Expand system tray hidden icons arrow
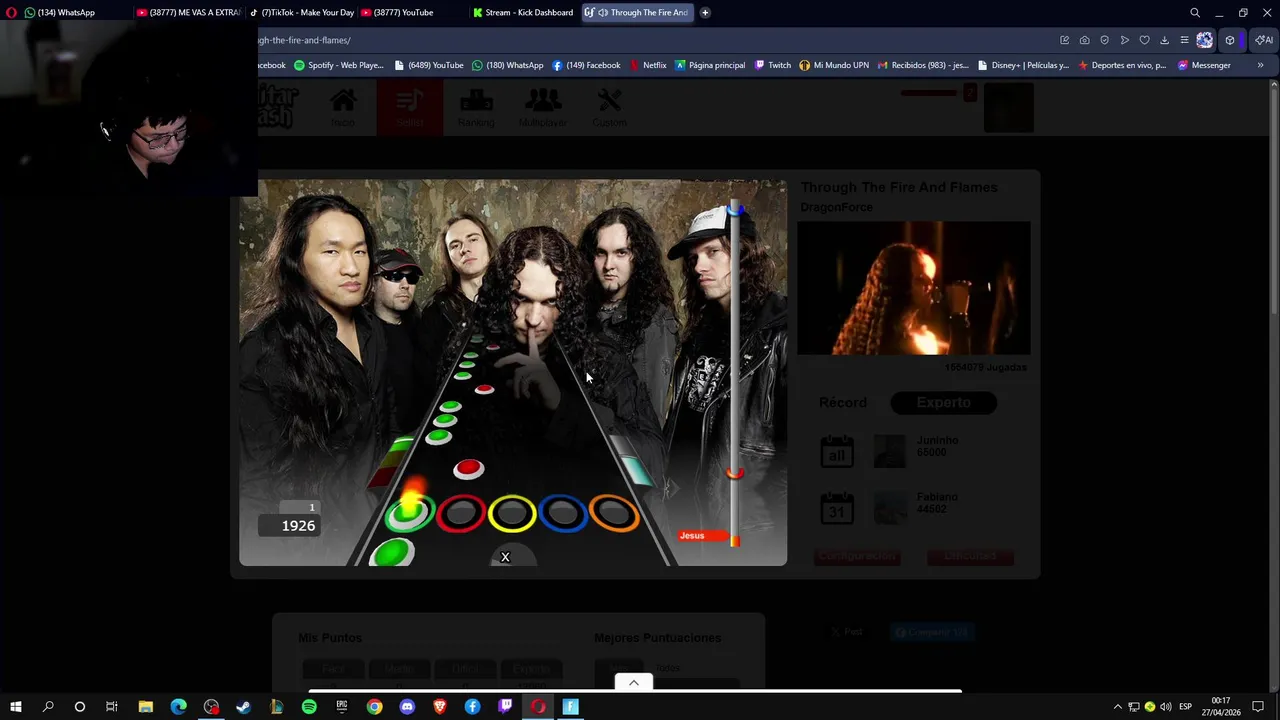Image resolution: width=1280 pixels, height=720 pixels. tap(1117, 707)
